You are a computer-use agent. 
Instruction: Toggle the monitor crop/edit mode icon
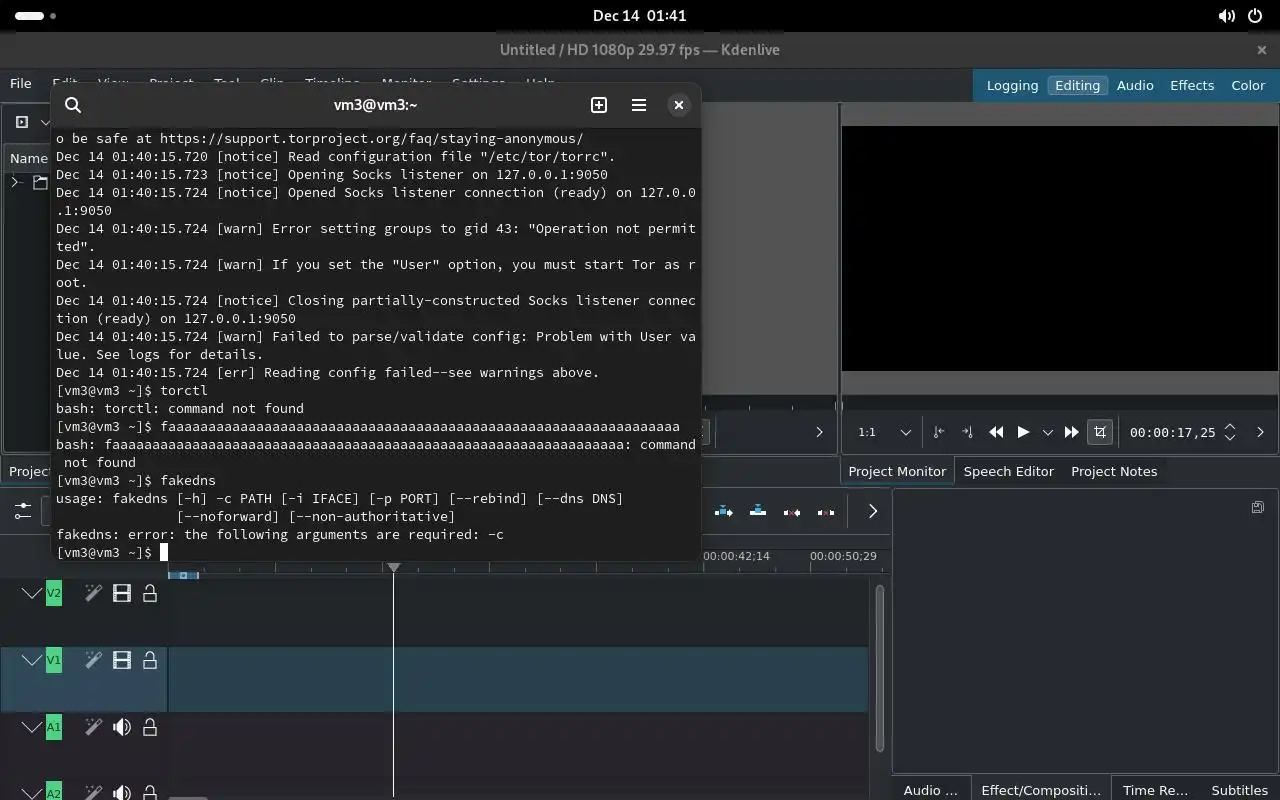[1100, 432]
